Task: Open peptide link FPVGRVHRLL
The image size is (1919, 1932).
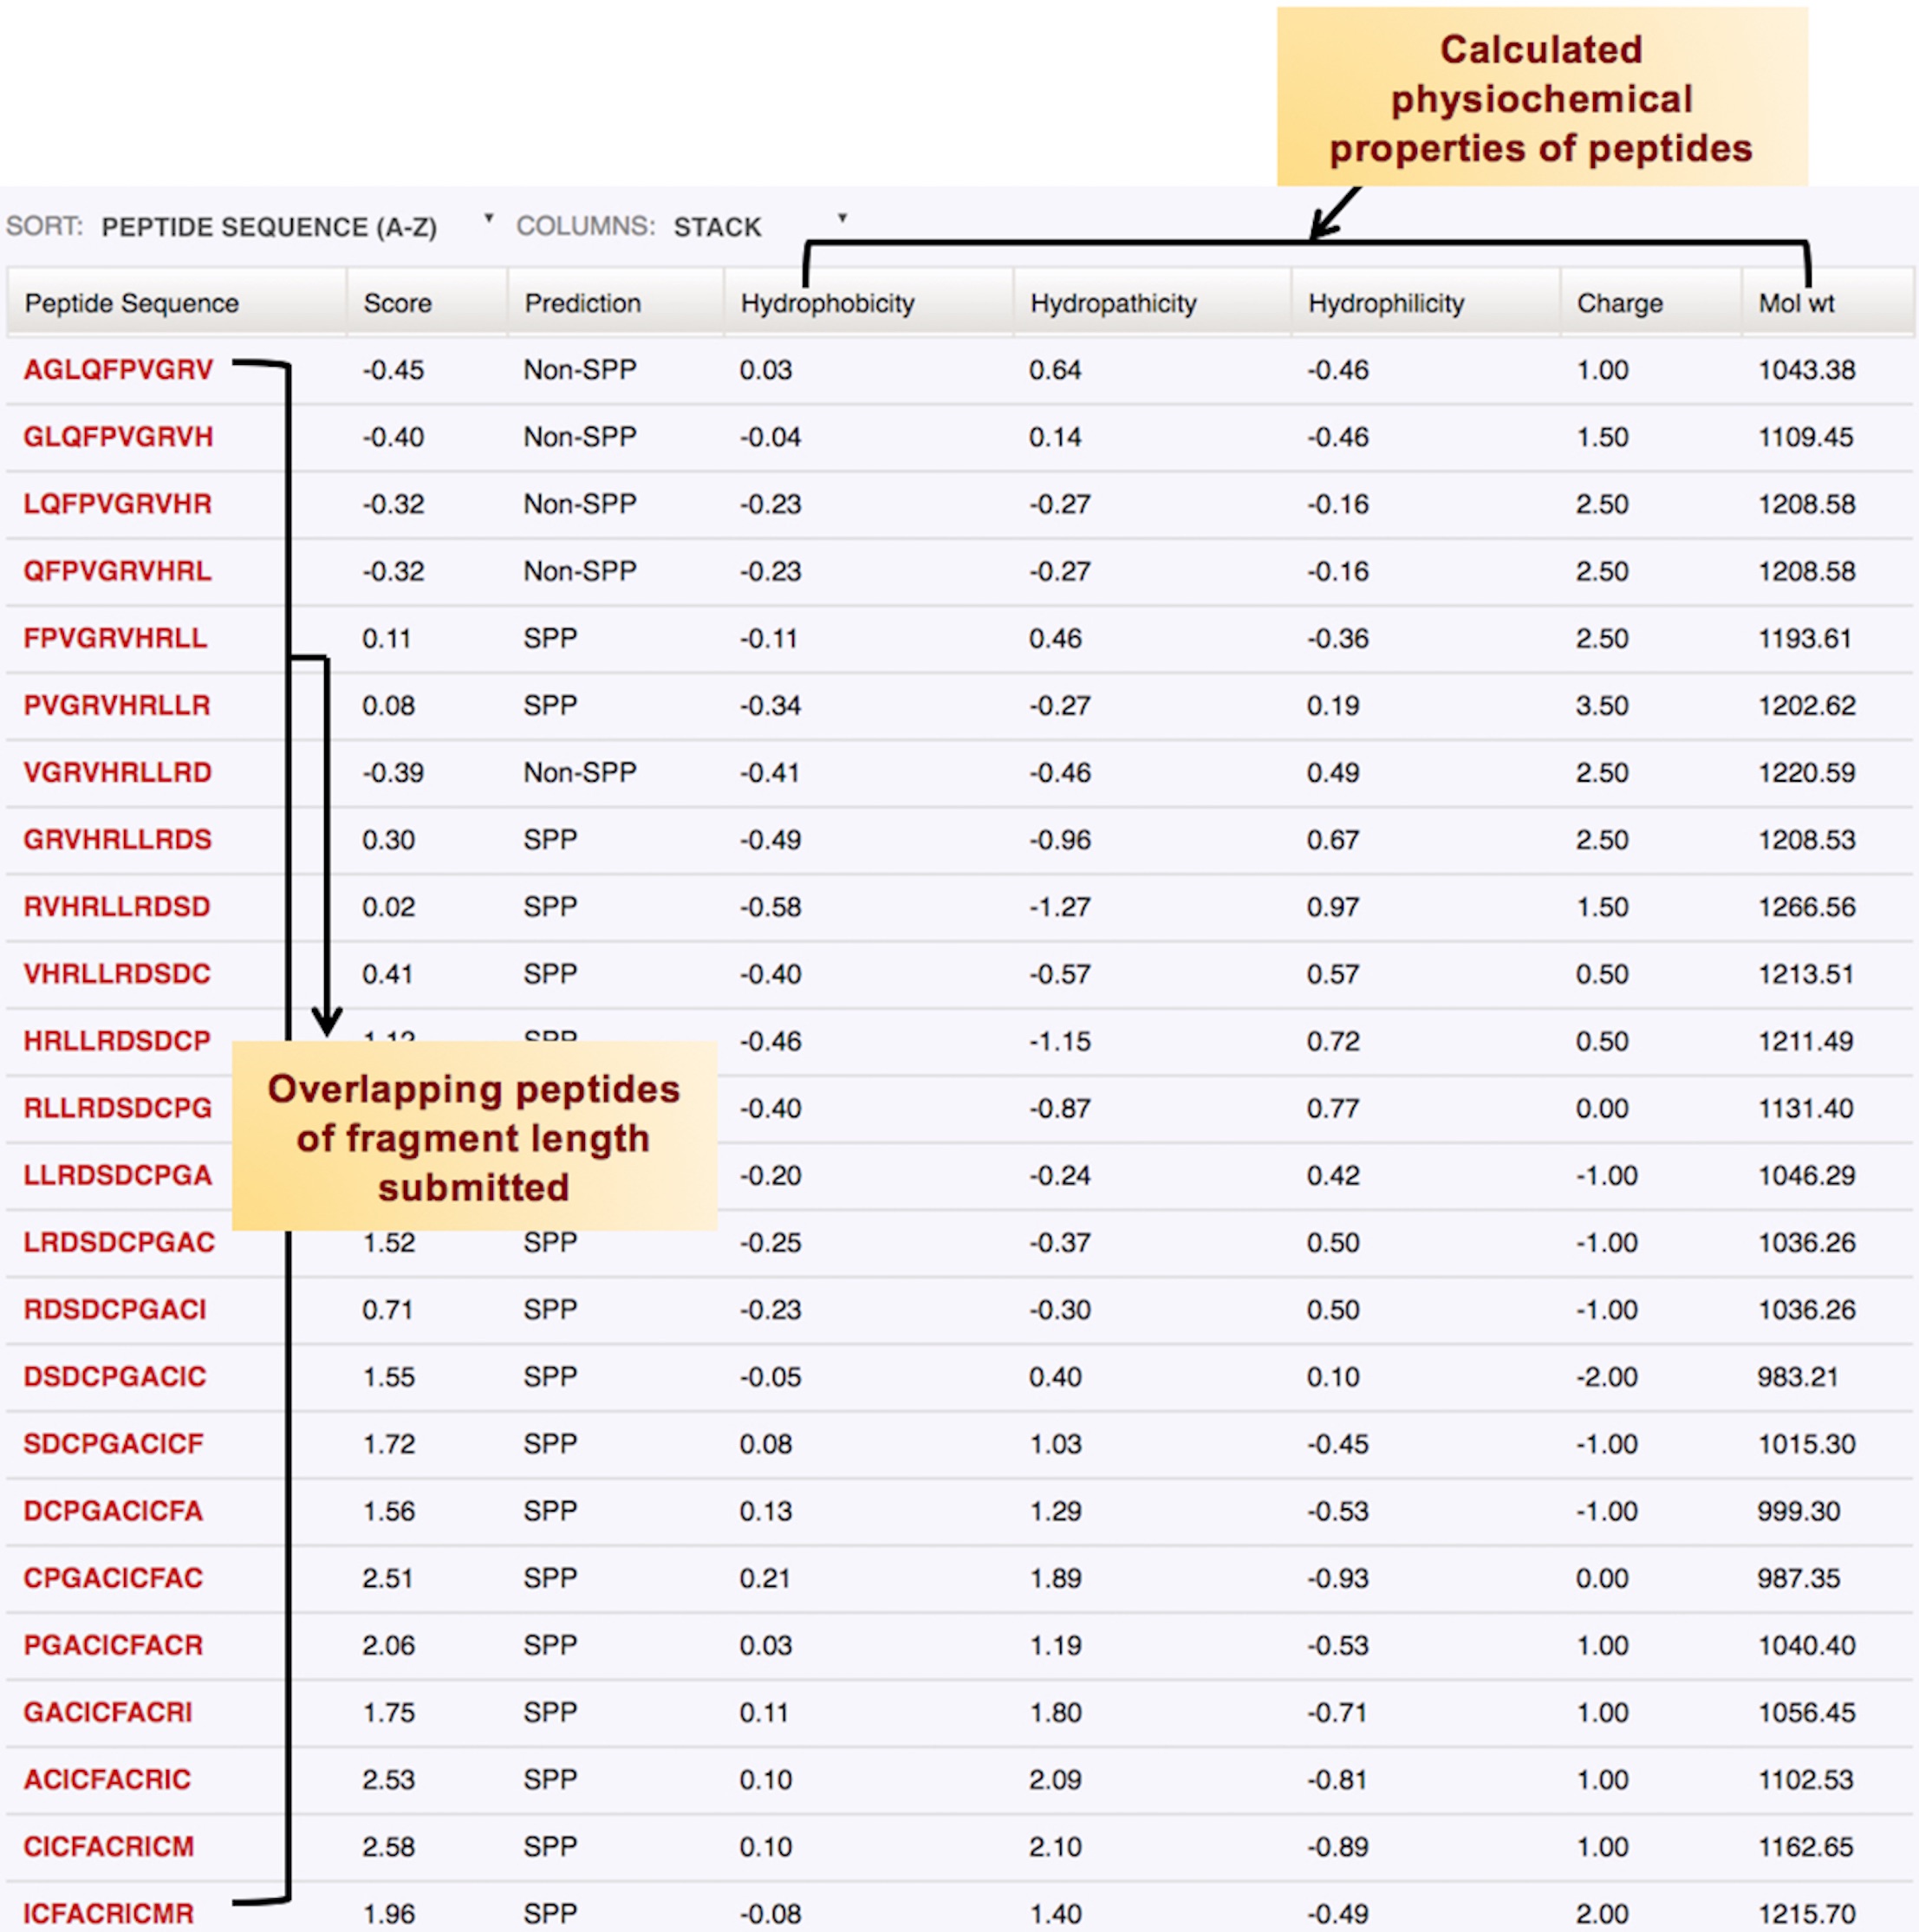Action: click(x=115, y=638)
